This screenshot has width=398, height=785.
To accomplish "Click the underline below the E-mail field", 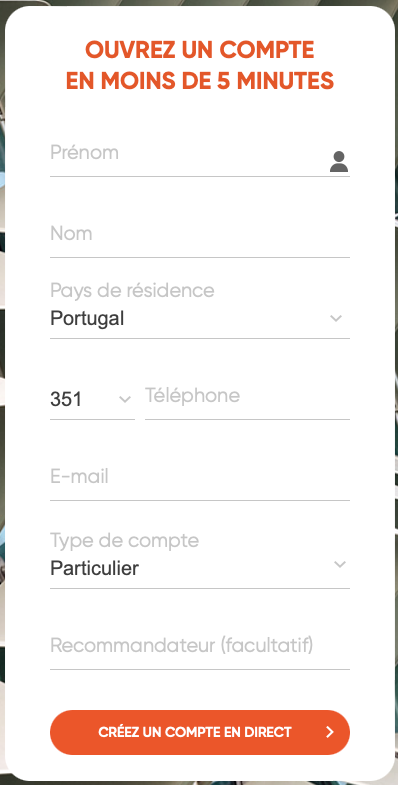I will [x=200, y=500].
